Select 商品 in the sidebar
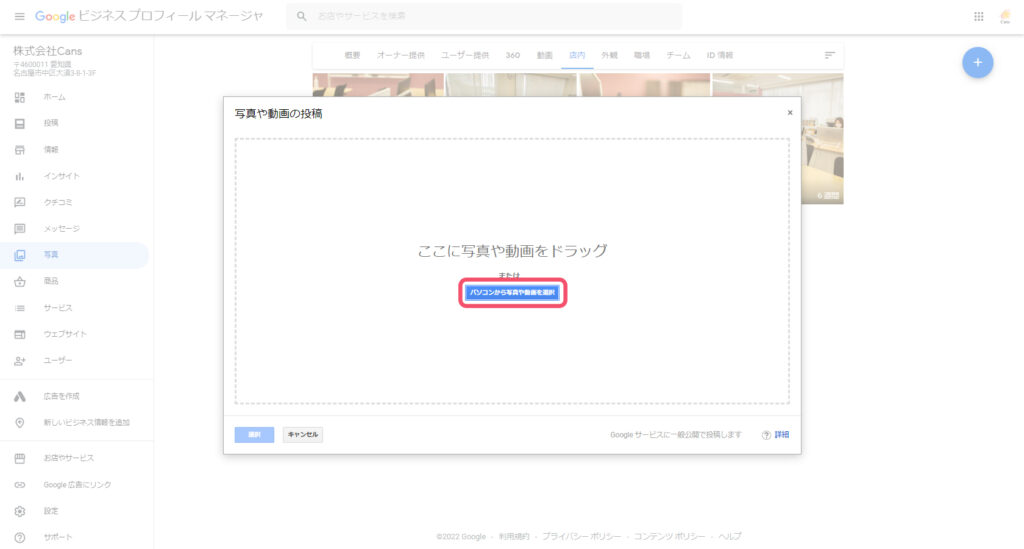 tap(51, 281)
